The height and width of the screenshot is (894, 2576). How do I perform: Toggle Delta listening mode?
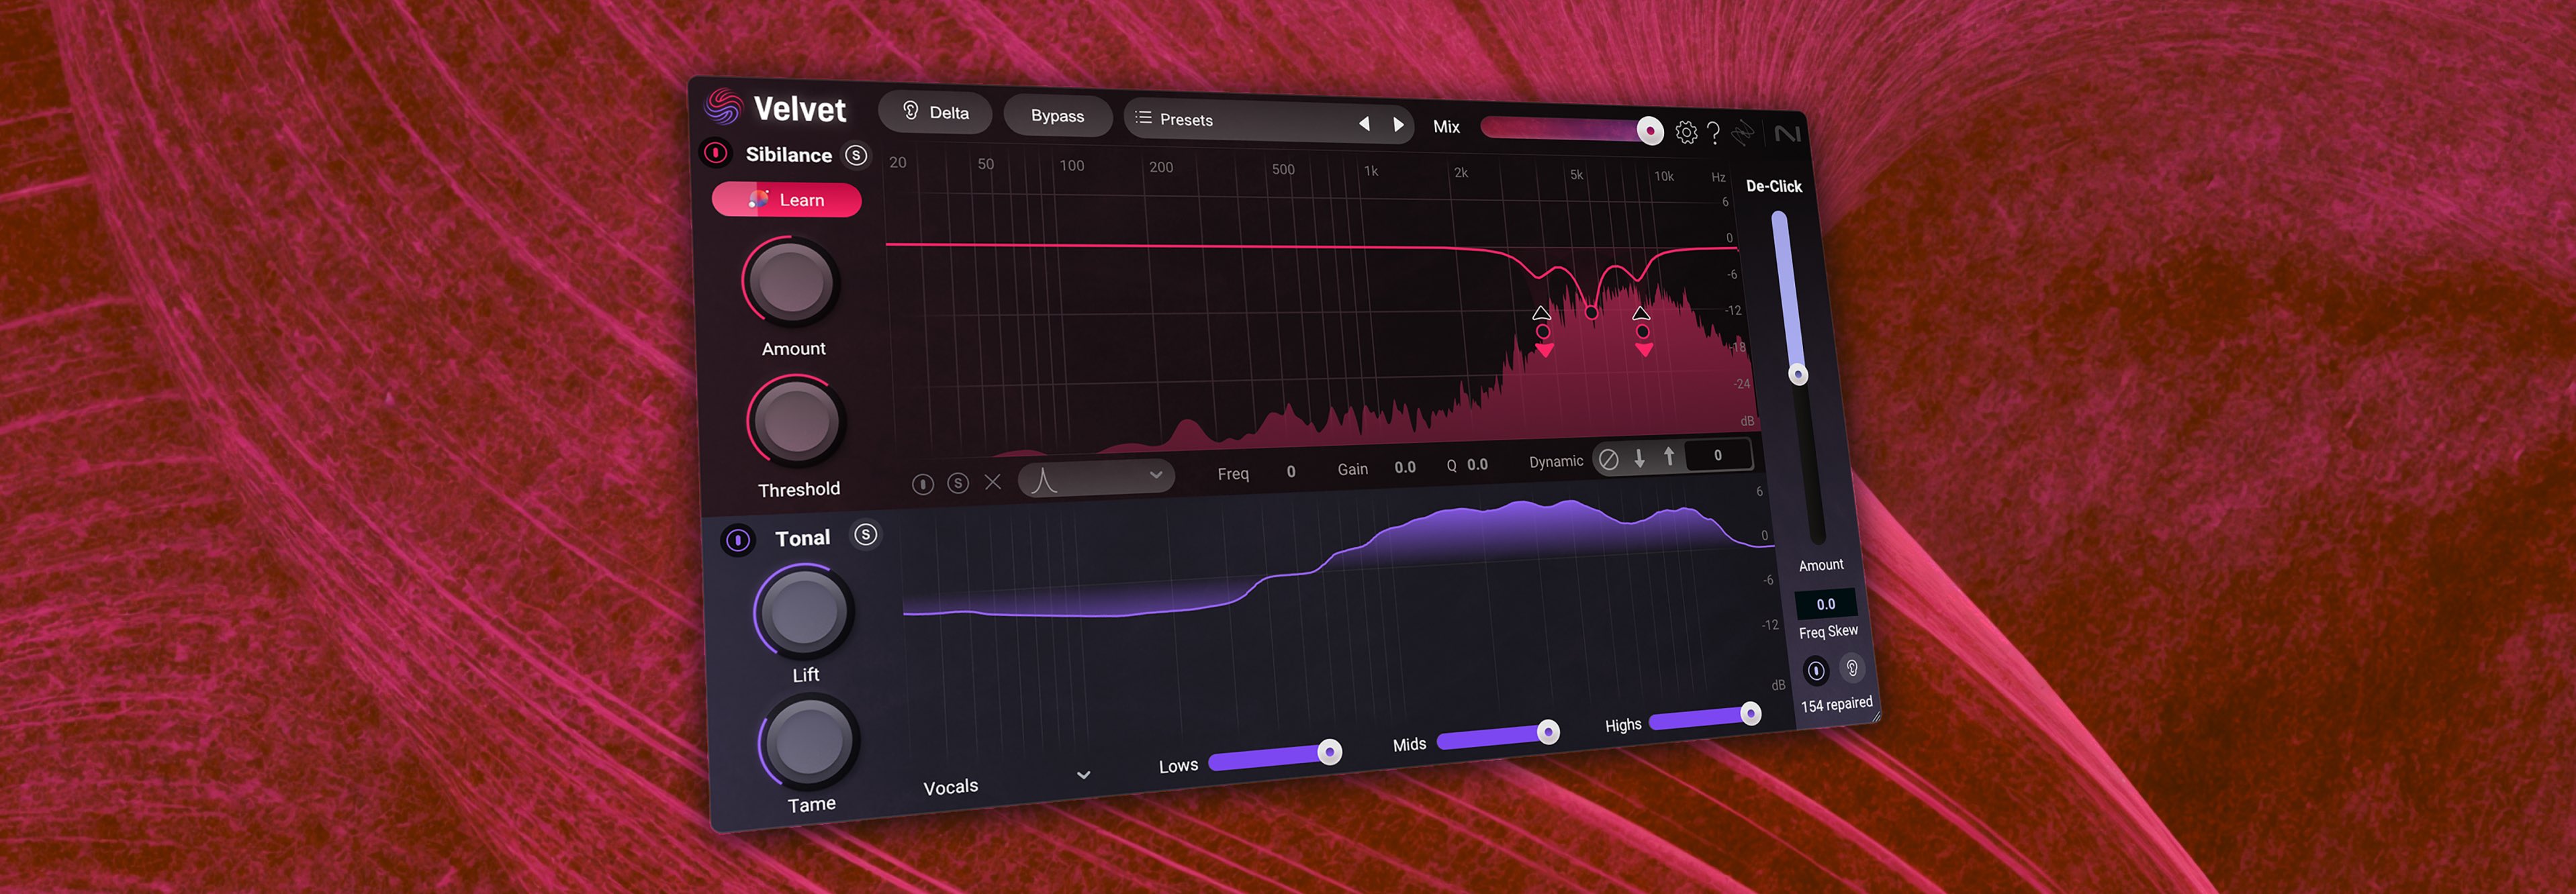click(935, 112)
